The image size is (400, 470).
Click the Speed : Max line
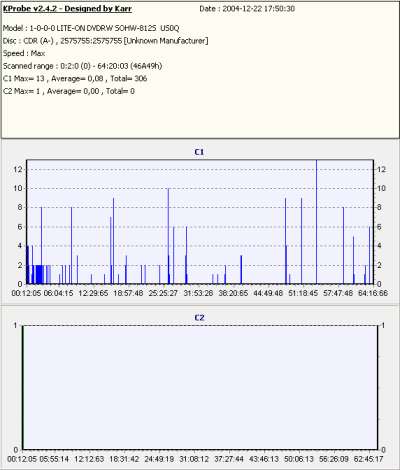(24, 53)
